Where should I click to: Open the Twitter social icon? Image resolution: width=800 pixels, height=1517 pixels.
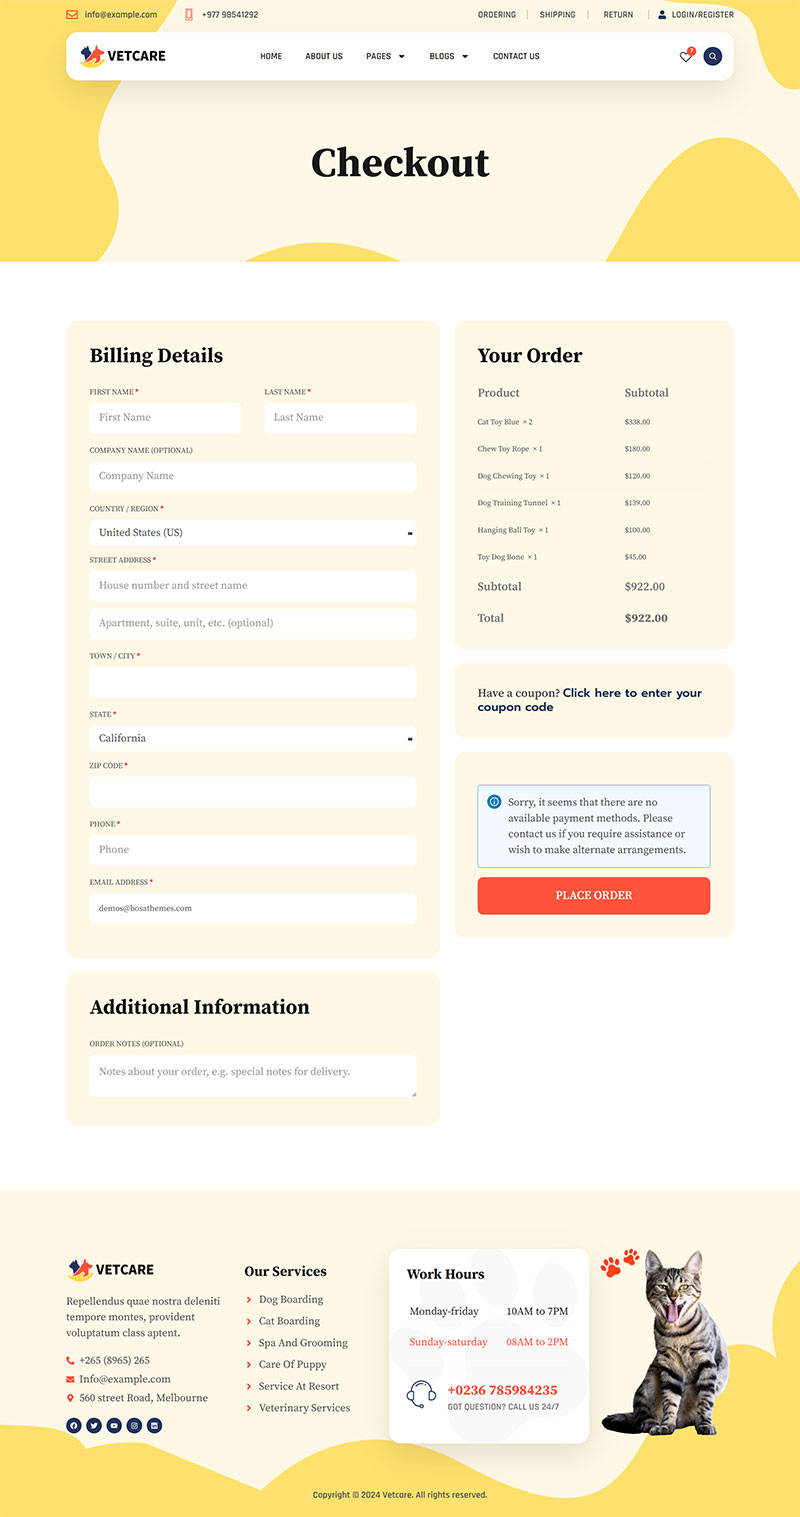[x=94, y=1426]
